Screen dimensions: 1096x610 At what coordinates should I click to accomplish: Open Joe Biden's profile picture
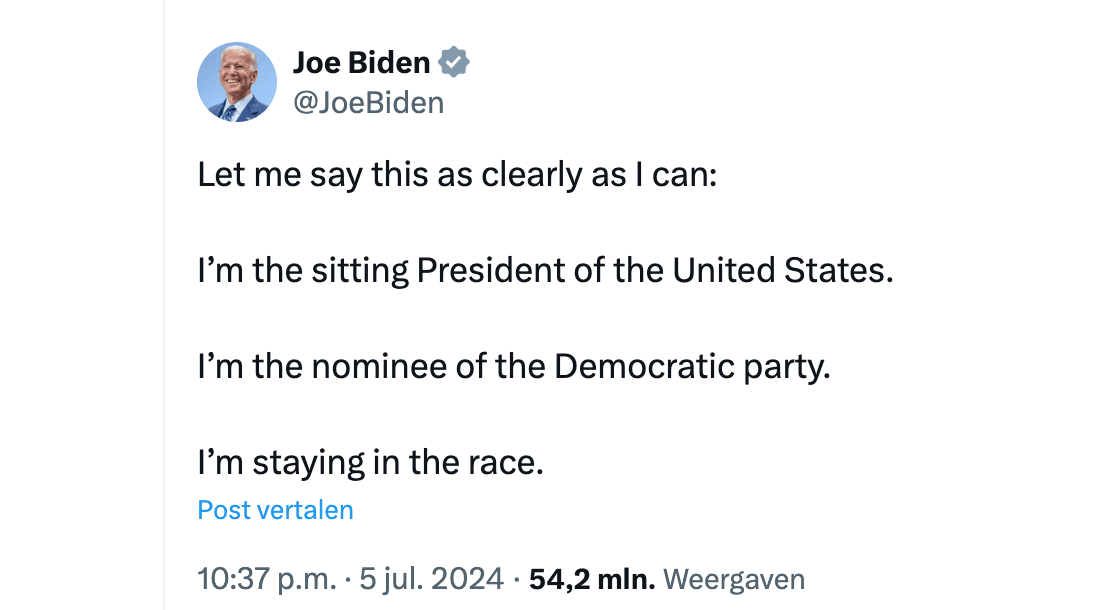click(x=237, y=82)
